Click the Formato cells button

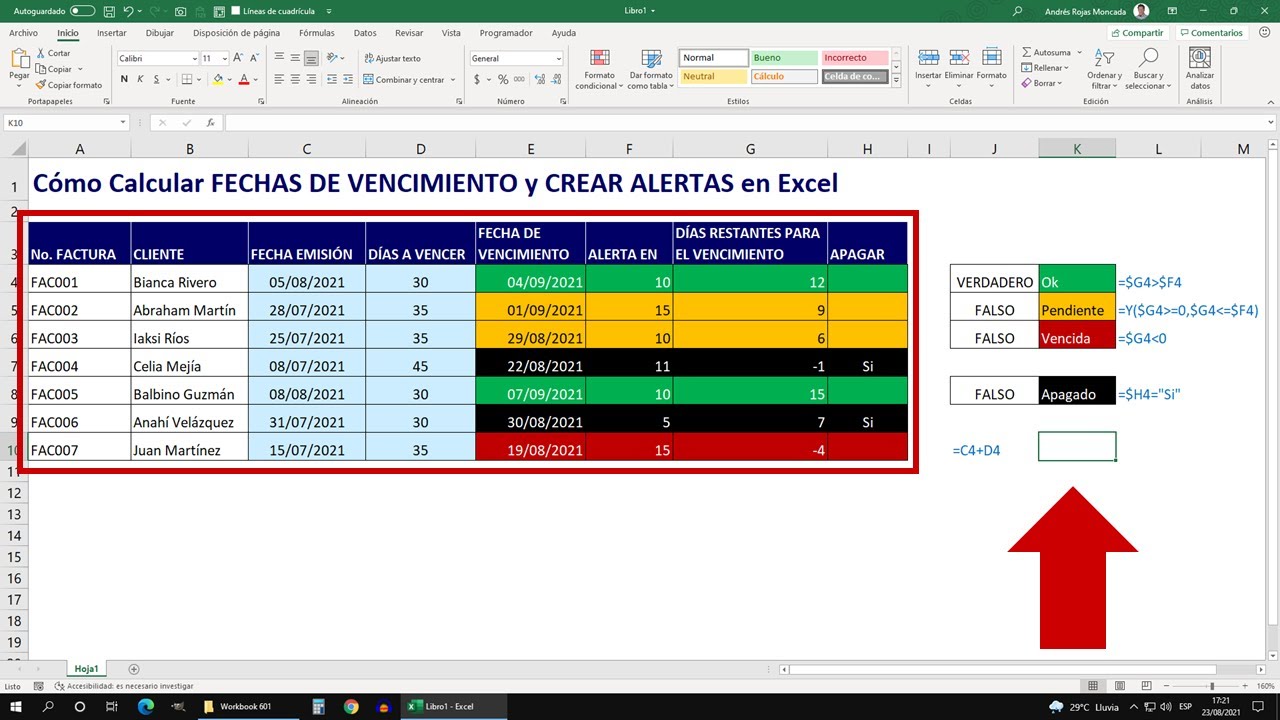(x=991, y=66)
